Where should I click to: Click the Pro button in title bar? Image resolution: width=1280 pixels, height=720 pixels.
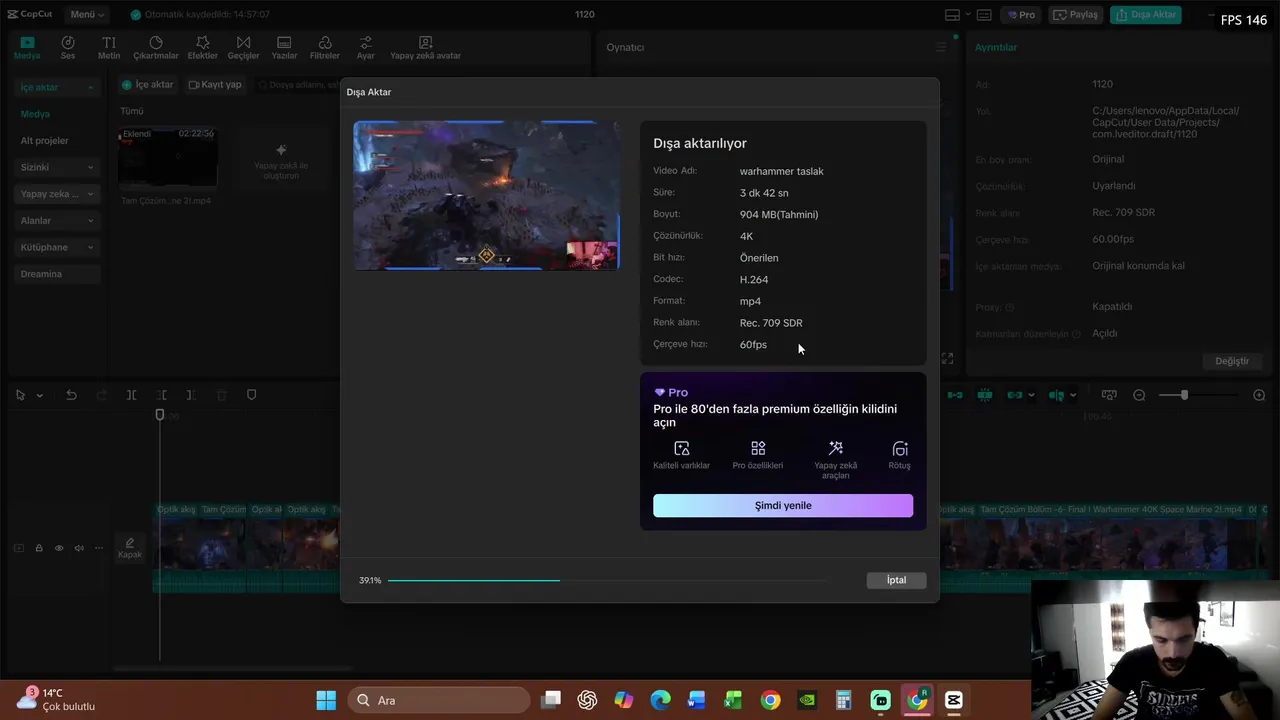pos(1021,15)
